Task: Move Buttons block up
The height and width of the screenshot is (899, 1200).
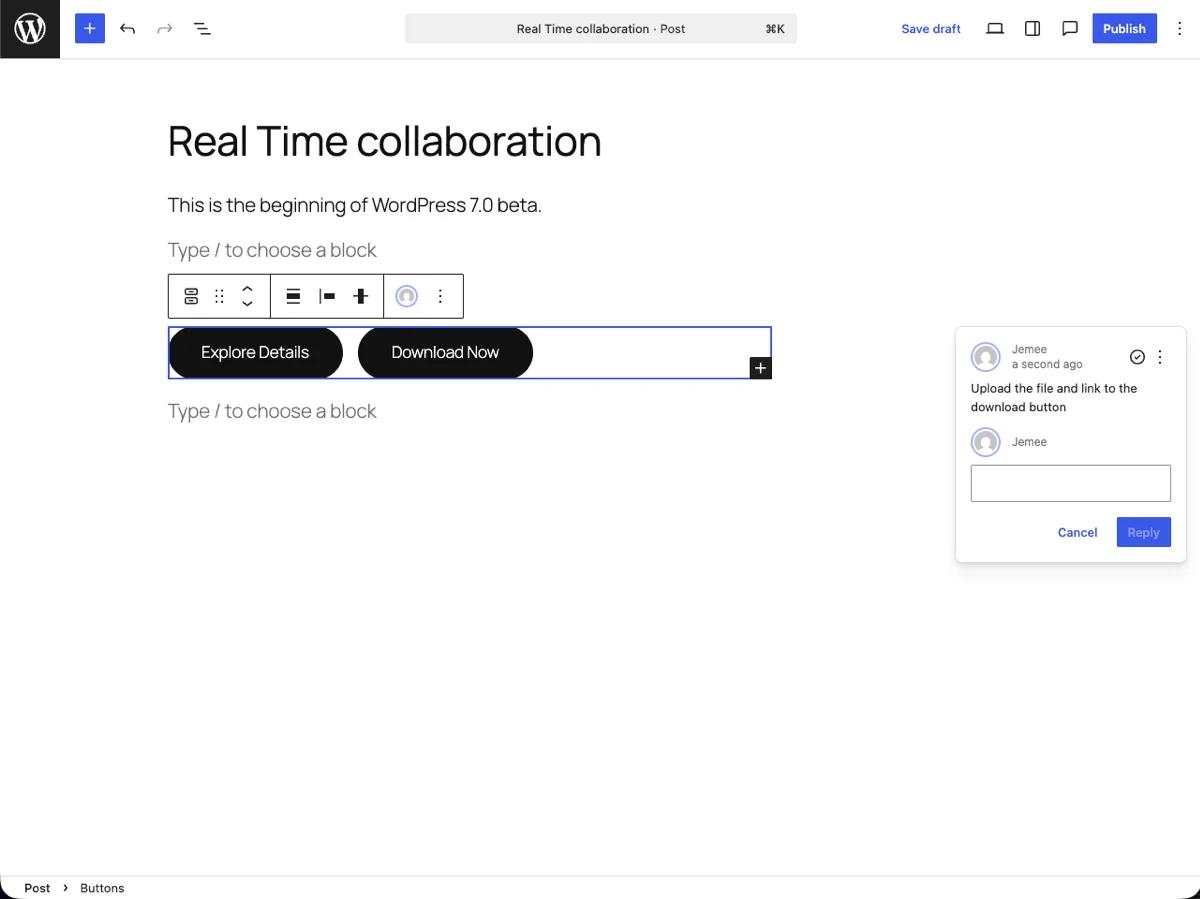Action: click(x=247, y=288)
